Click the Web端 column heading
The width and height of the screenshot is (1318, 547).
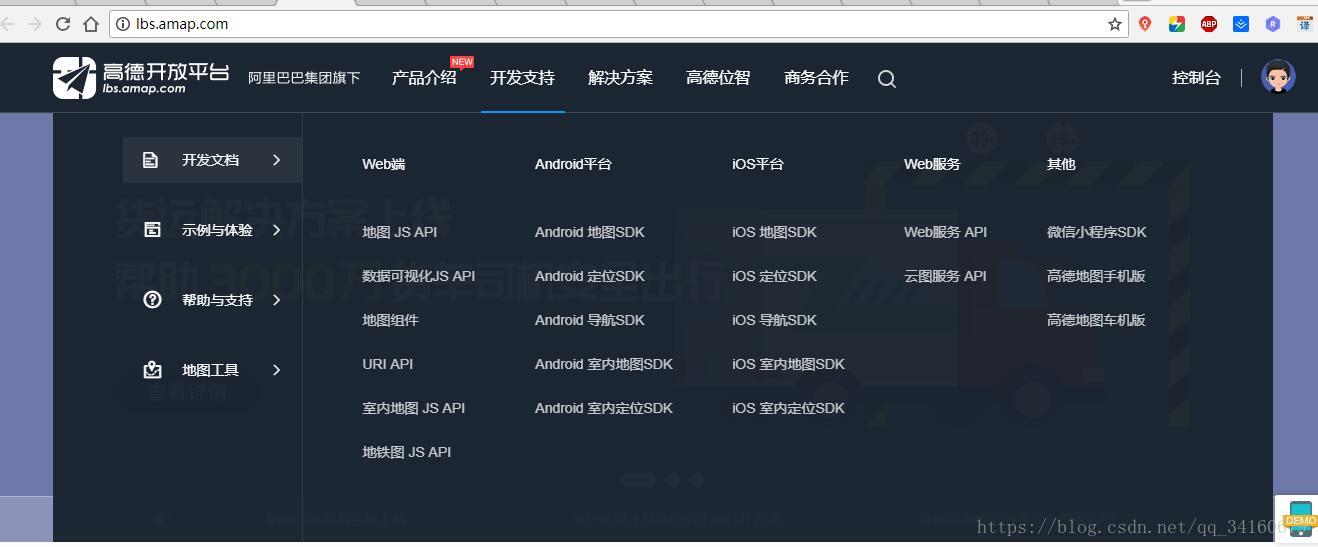383,164
